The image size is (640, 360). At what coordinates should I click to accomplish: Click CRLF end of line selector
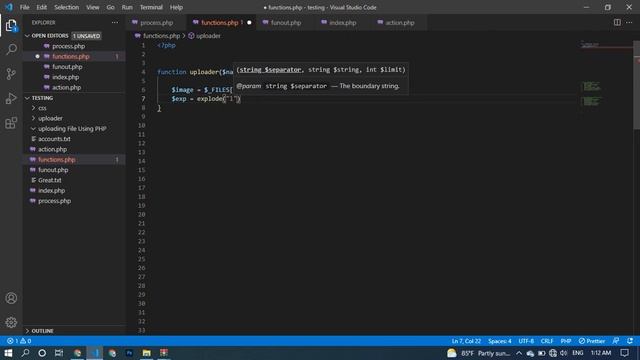(547, 341)
